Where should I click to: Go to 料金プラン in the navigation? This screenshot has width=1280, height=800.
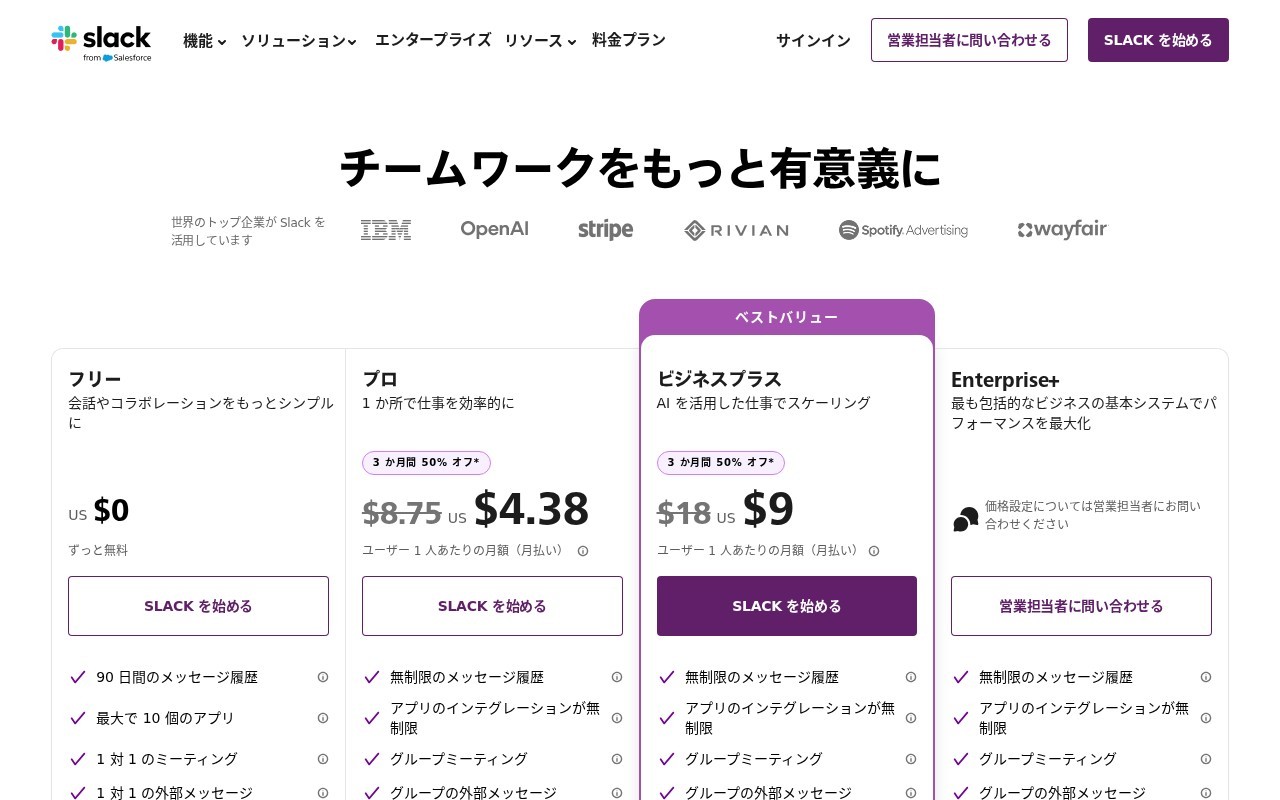[629, 40]
